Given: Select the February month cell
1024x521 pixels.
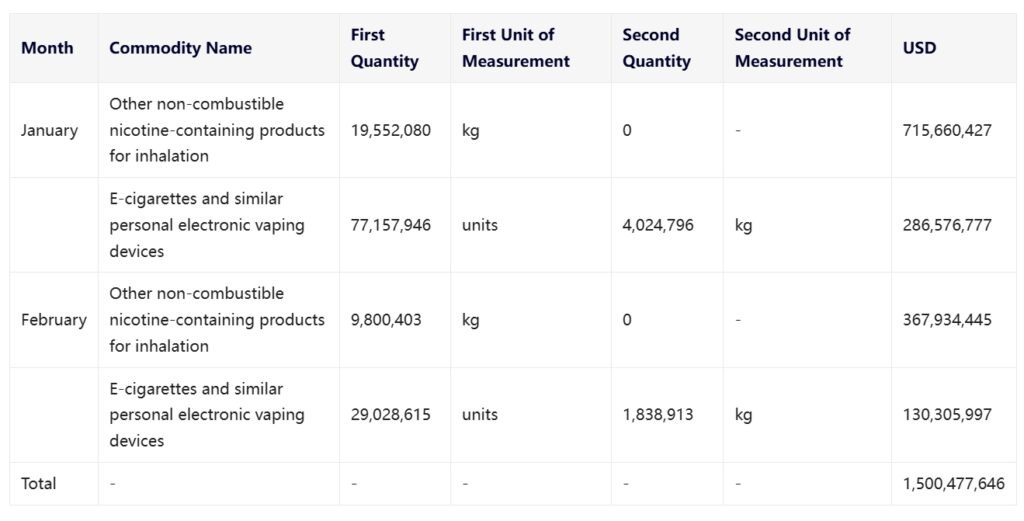Looking at the screenshot, I should point(53,320).
